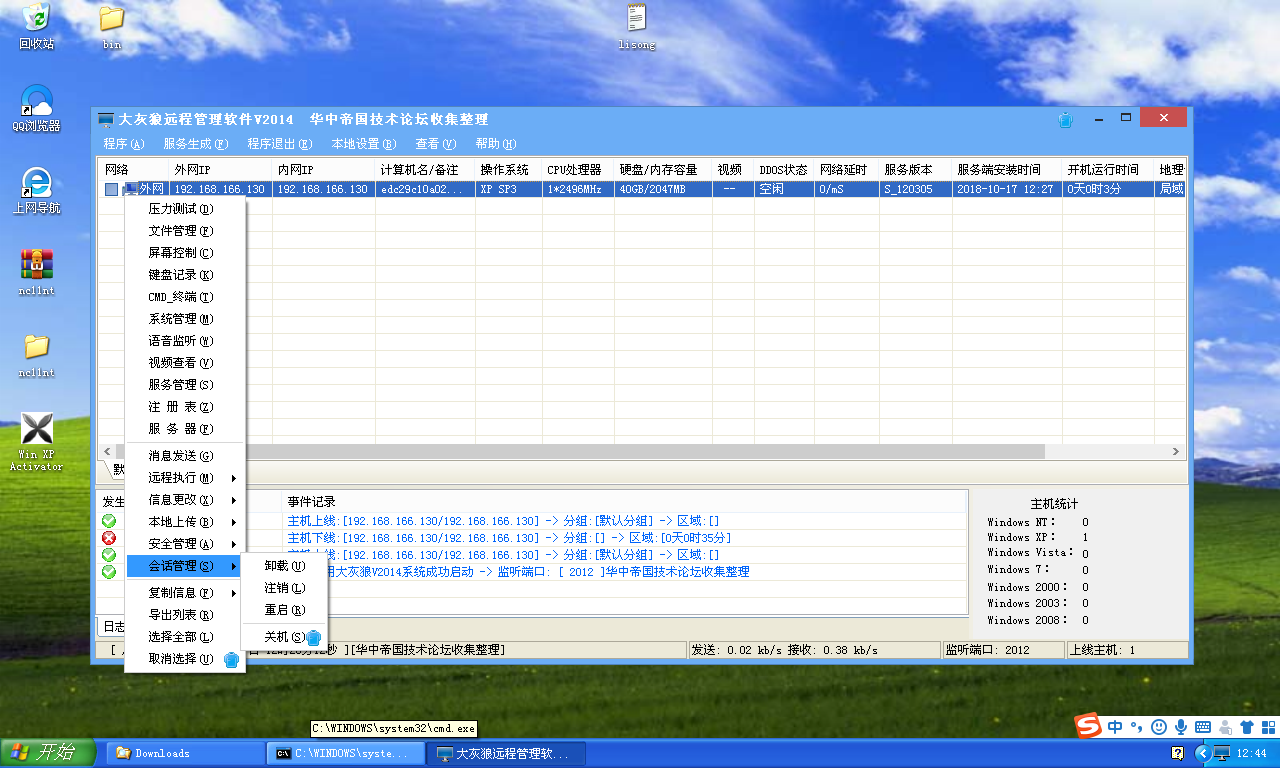Screen dimensions: 1280x768
Task: Click the 开始 Start button
Action: pos(49,753)
